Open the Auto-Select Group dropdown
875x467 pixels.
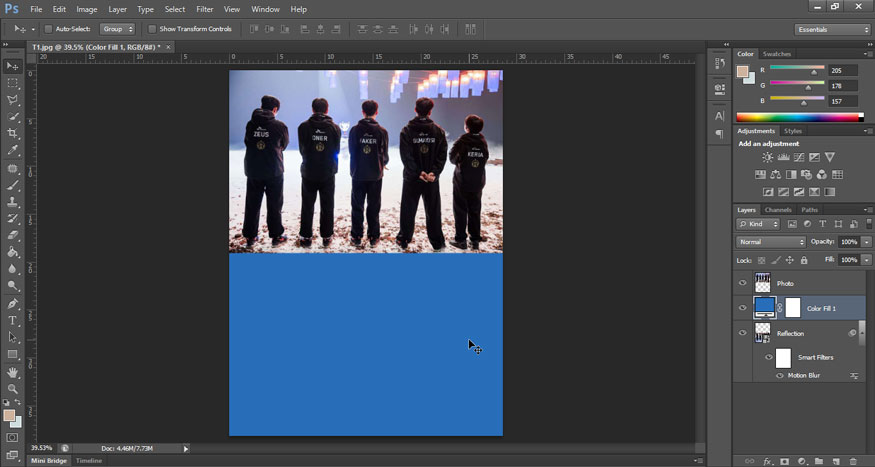tap(116, 29)
